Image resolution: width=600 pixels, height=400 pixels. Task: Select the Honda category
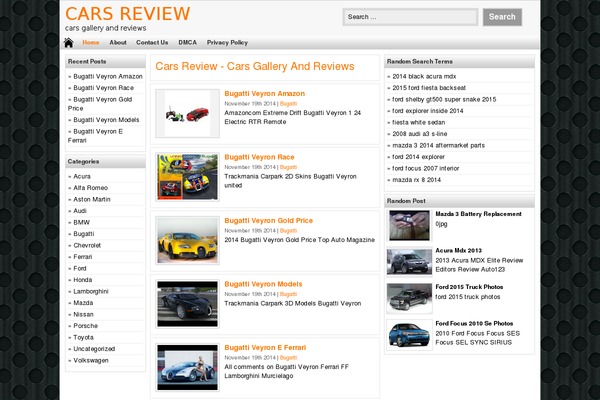pos(82,280)
